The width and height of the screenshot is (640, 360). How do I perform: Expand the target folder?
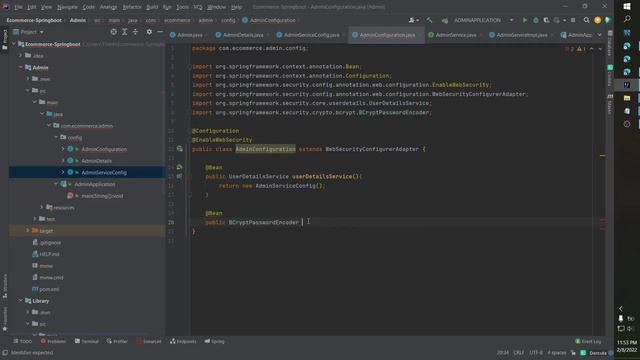pyautogui.click(x=28, y=231)
